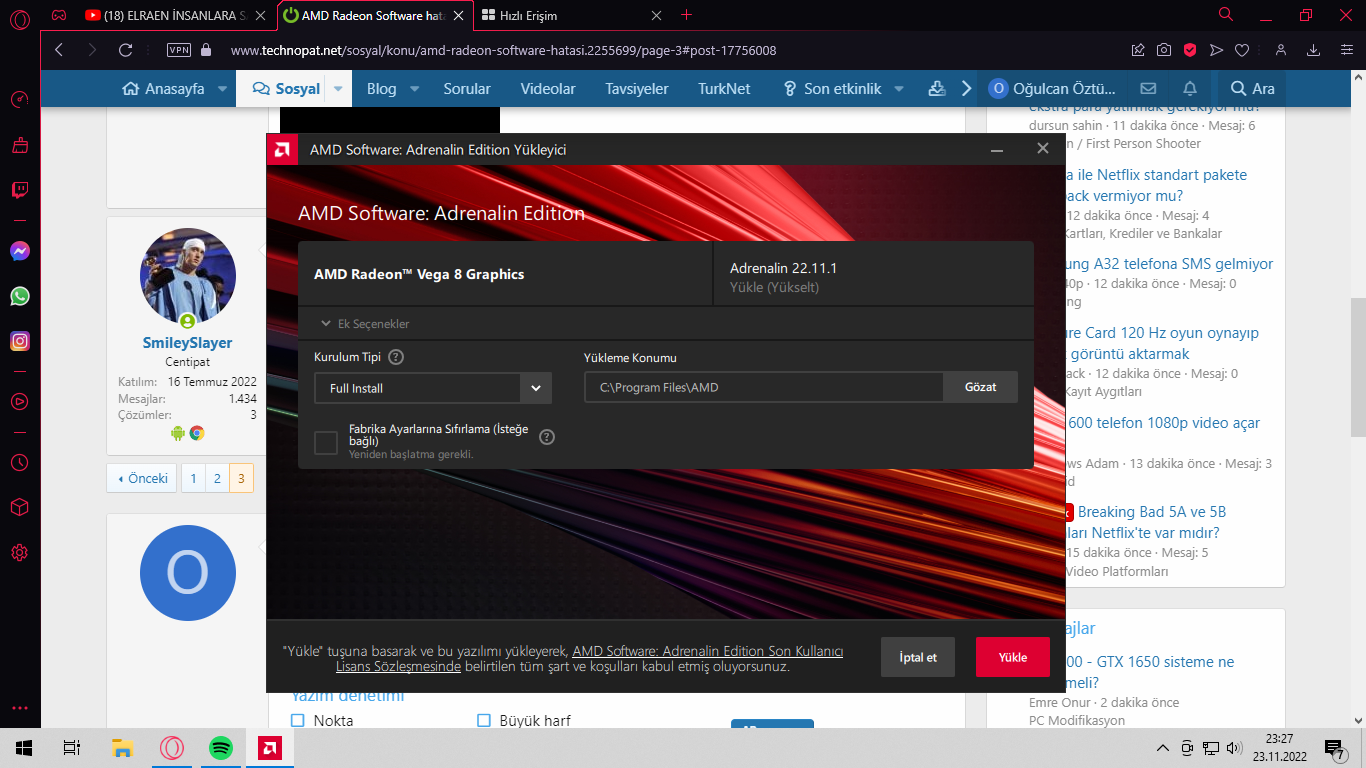The width and height of the screenshot is (1366, 768).
Task: Open the Player icon in Opera sidebar
Action: click(x=20, y=402)
